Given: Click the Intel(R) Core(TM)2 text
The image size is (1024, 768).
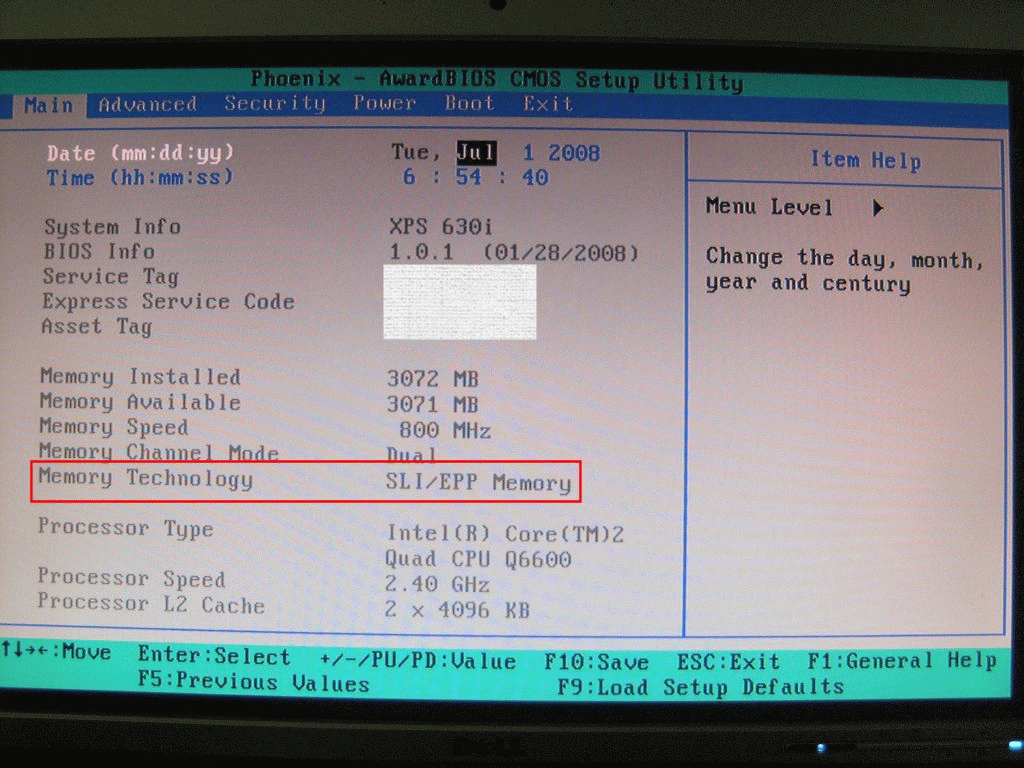Looking at the screenshot, I should coord(505,534).
